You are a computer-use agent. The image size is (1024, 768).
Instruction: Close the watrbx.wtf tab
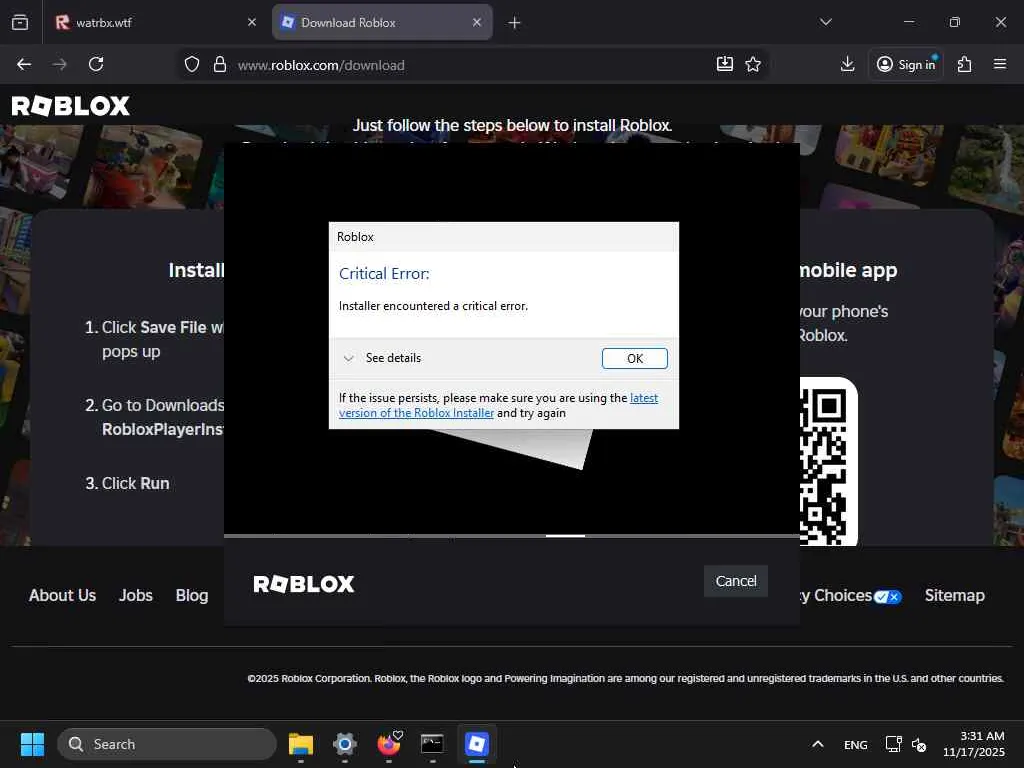point(252,22)
